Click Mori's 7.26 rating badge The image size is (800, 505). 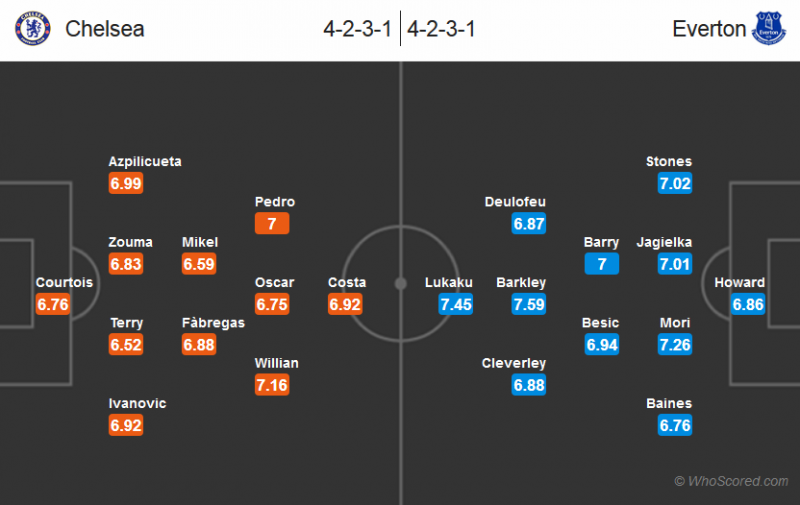click(675, 345)
